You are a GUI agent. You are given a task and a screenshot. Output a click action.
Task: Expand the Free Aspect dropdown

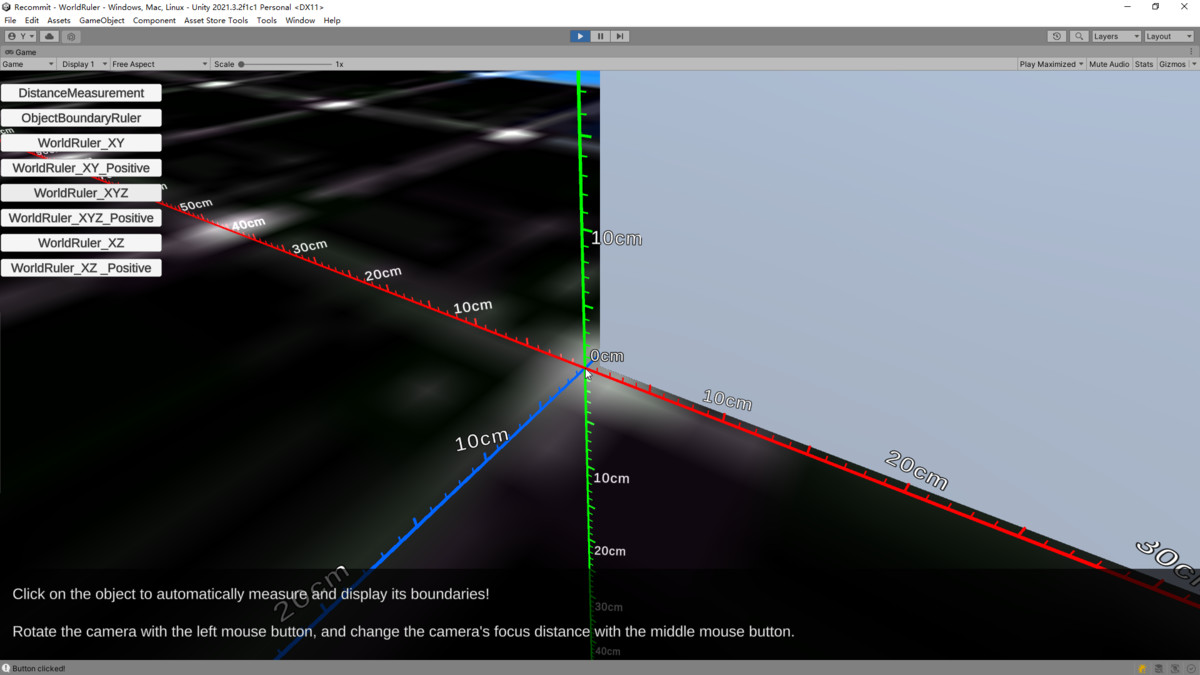point(160,64)
